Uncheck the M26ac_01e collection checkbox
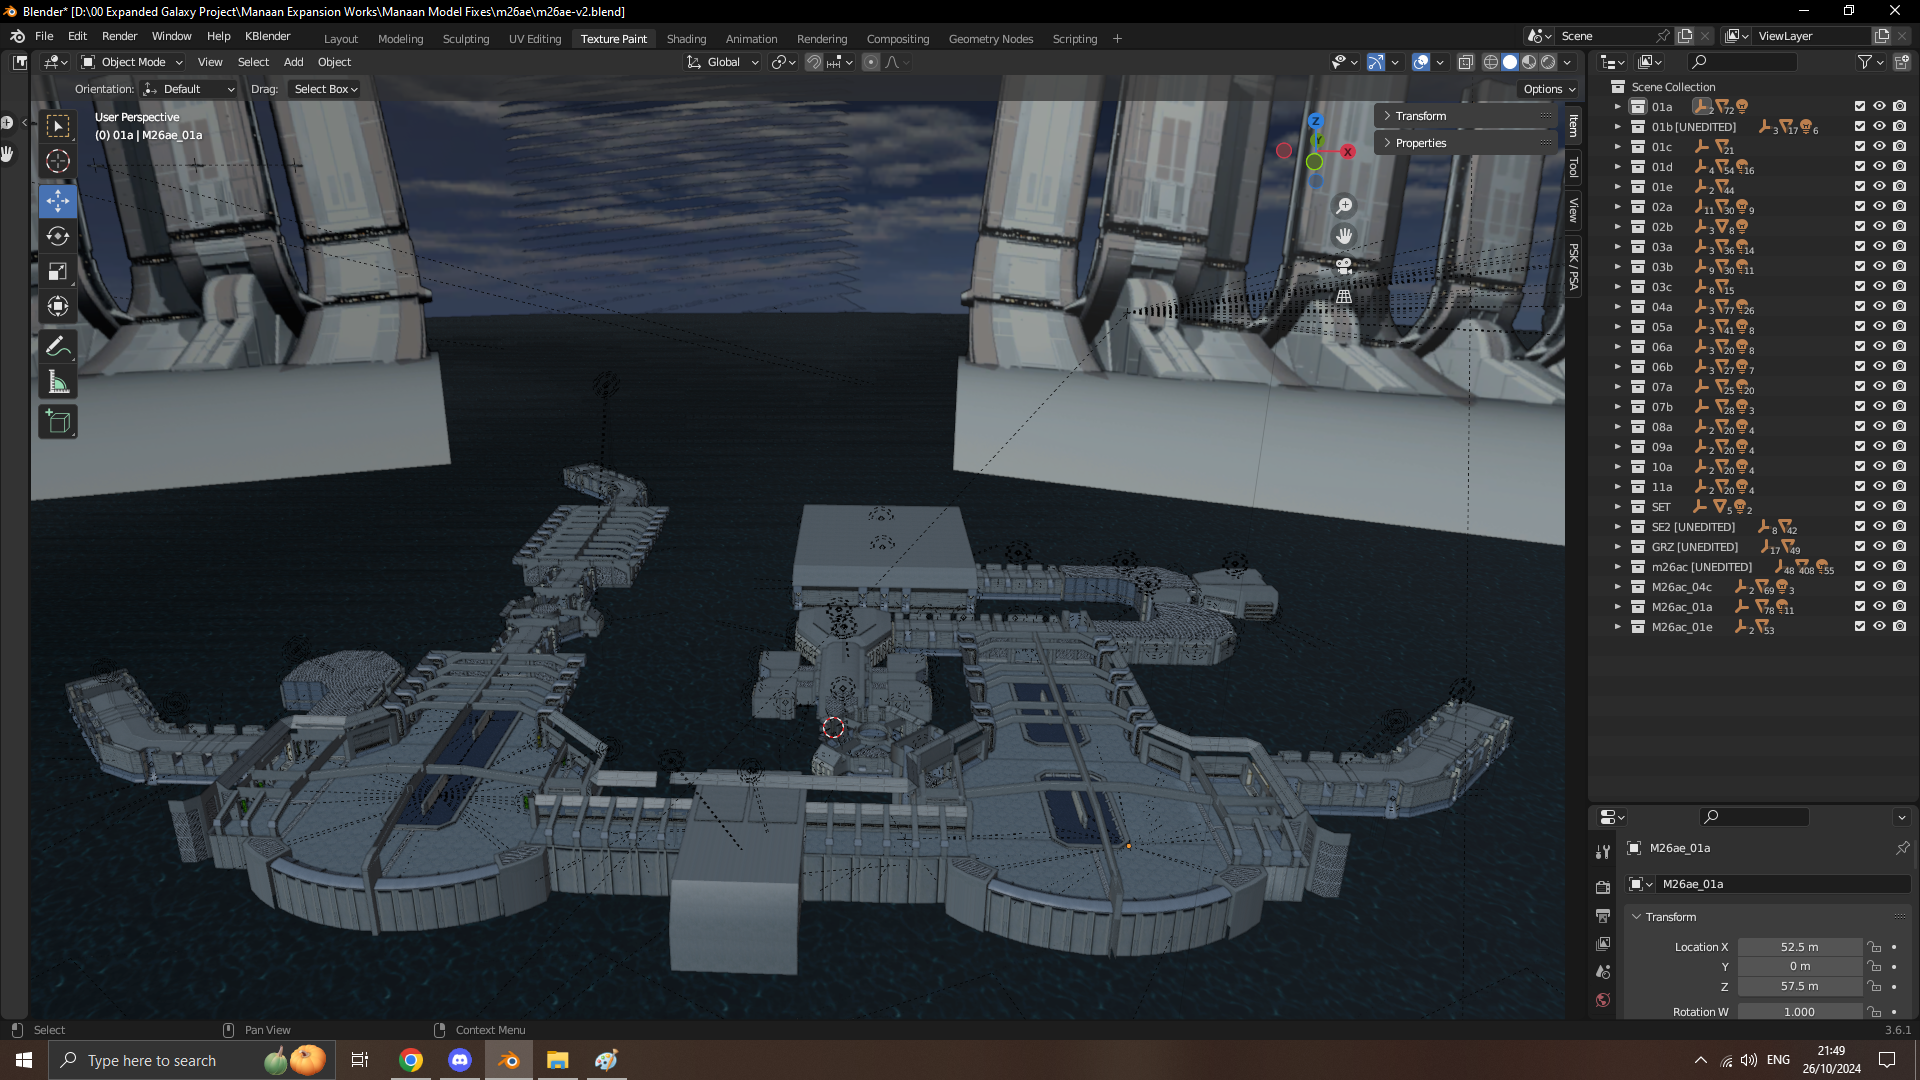 click(1860, 626)
